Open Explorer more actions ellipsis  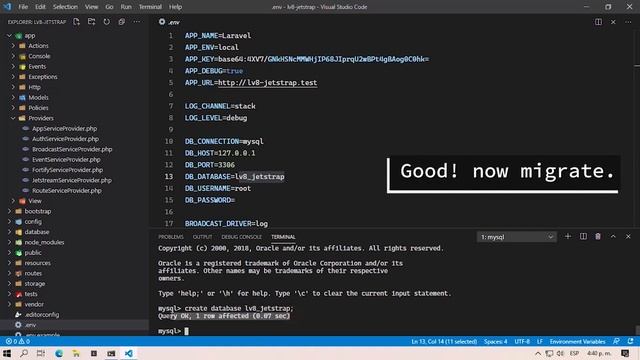click(137, 22)
